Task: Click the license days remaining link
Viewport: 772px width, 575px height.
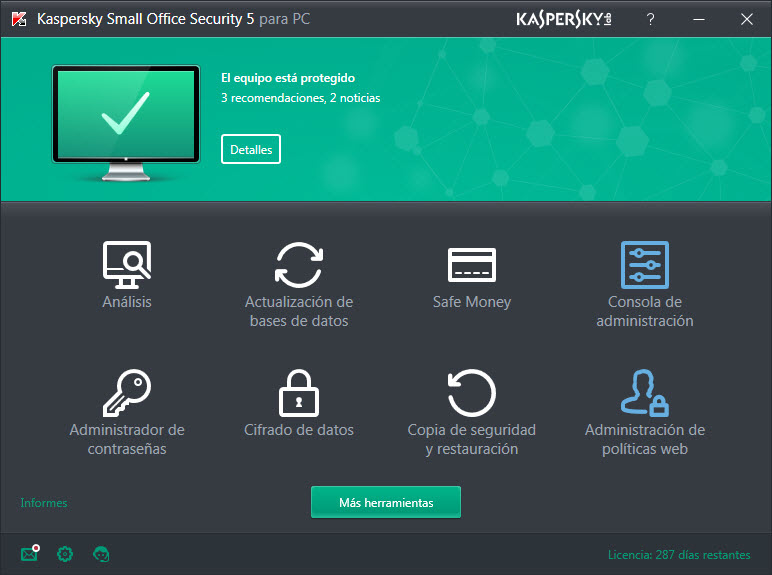Action: coord(678,554)
